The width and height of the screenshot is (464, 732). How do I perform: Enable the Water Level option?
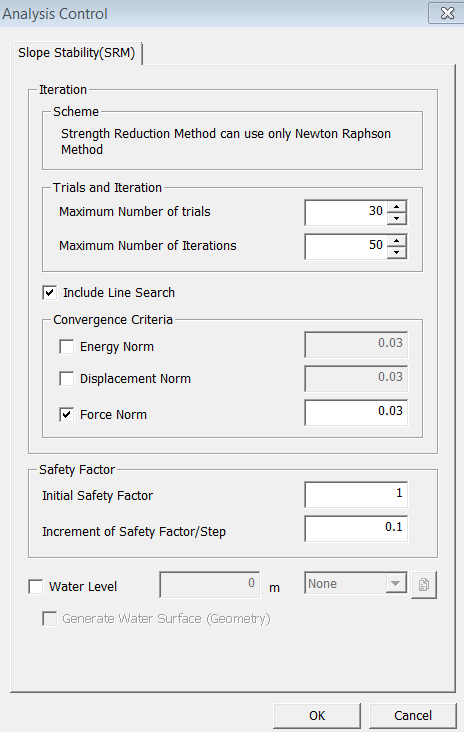coord(36,586)
